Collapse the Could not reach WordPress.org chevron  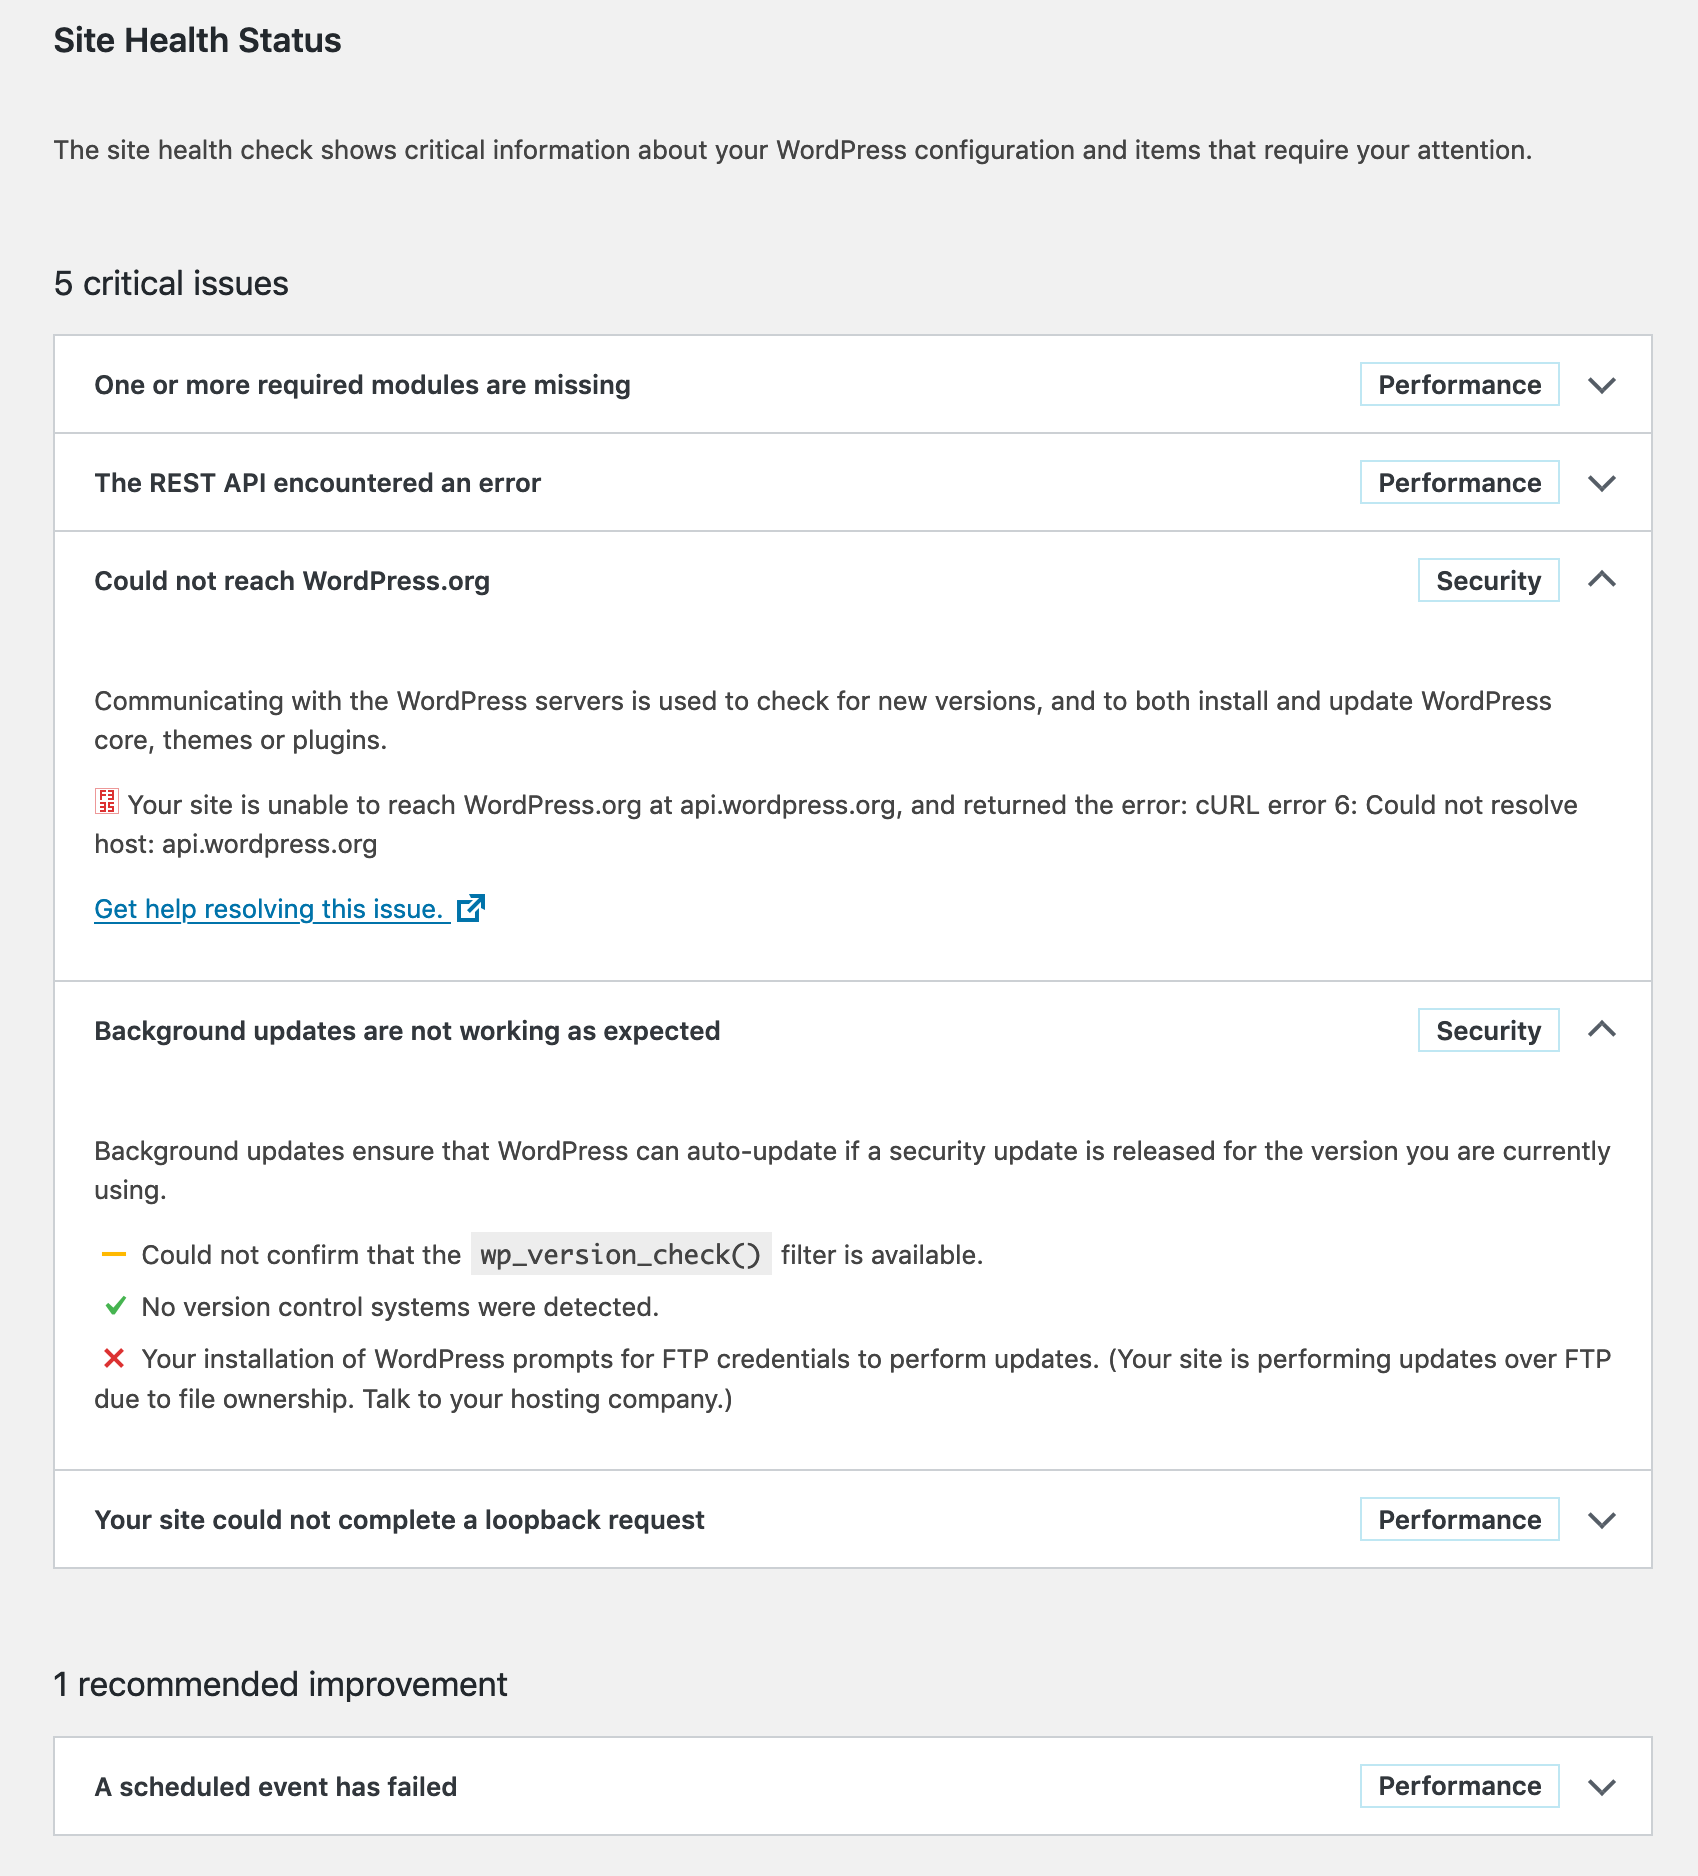[x=1602, y=580]
